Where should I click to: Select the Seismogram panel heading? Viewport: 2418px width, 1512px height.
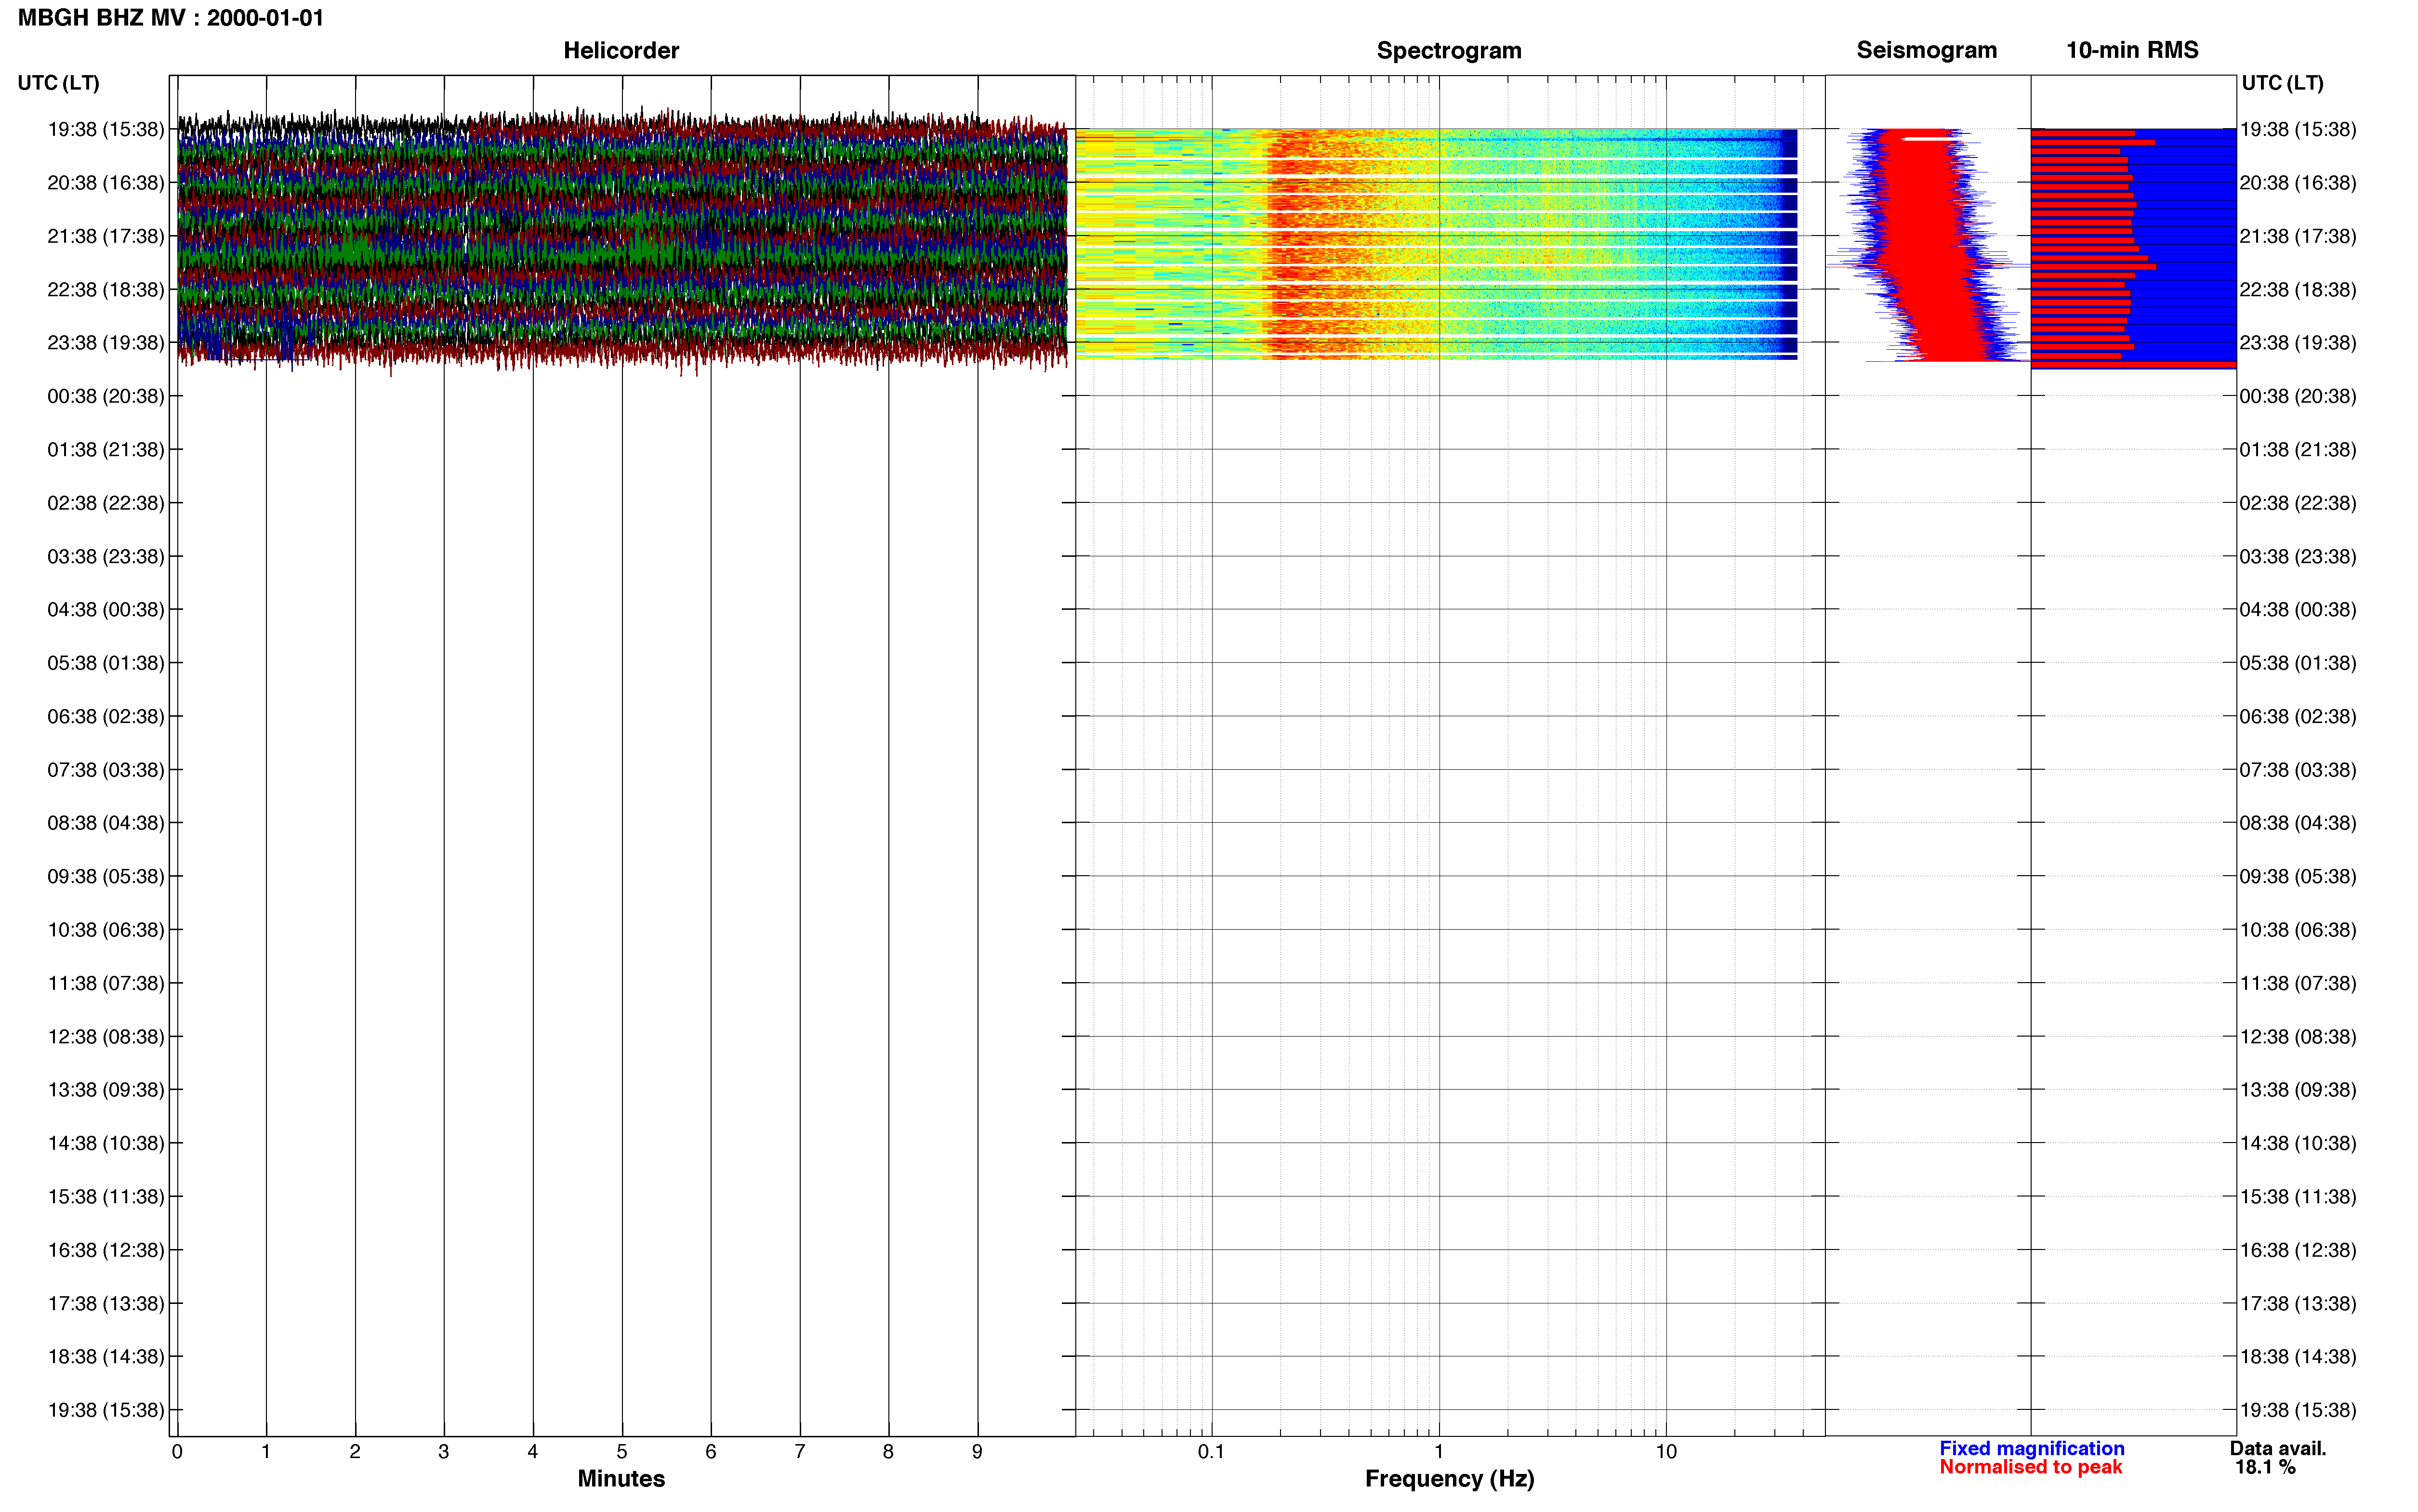[x=1927, y=50]
